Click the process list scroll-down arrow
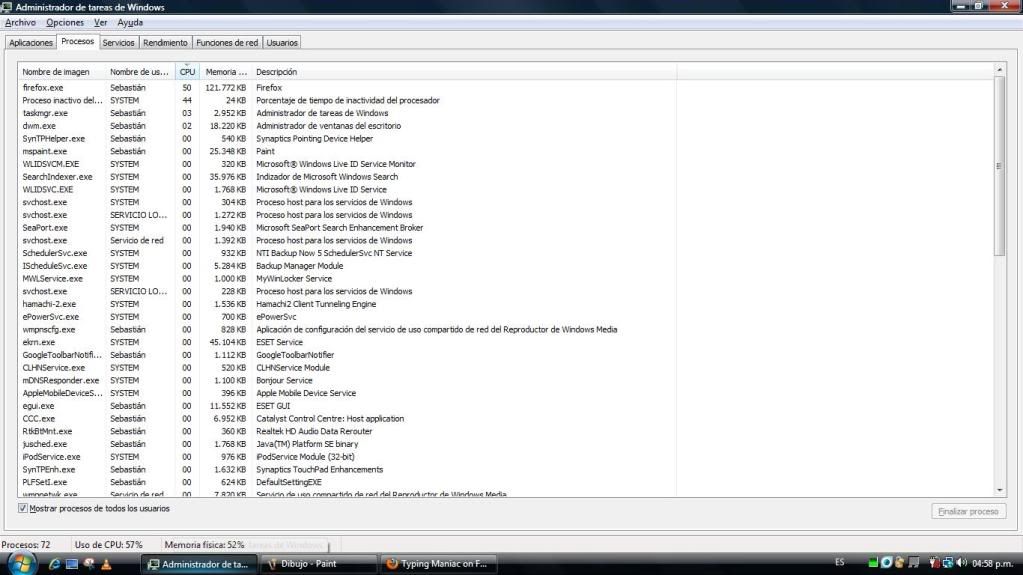 click(x=1000, y=489)
